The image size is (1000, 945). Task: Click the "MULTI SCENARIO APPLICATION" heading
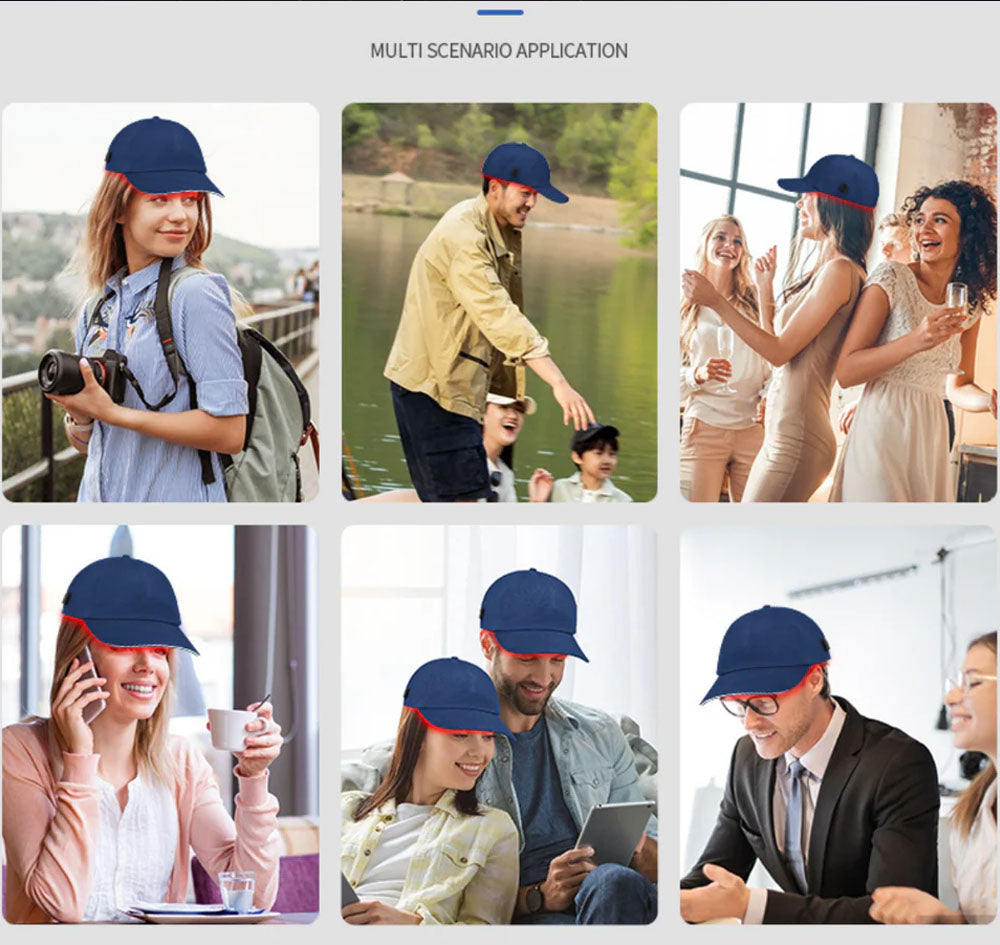click(499, 51)
